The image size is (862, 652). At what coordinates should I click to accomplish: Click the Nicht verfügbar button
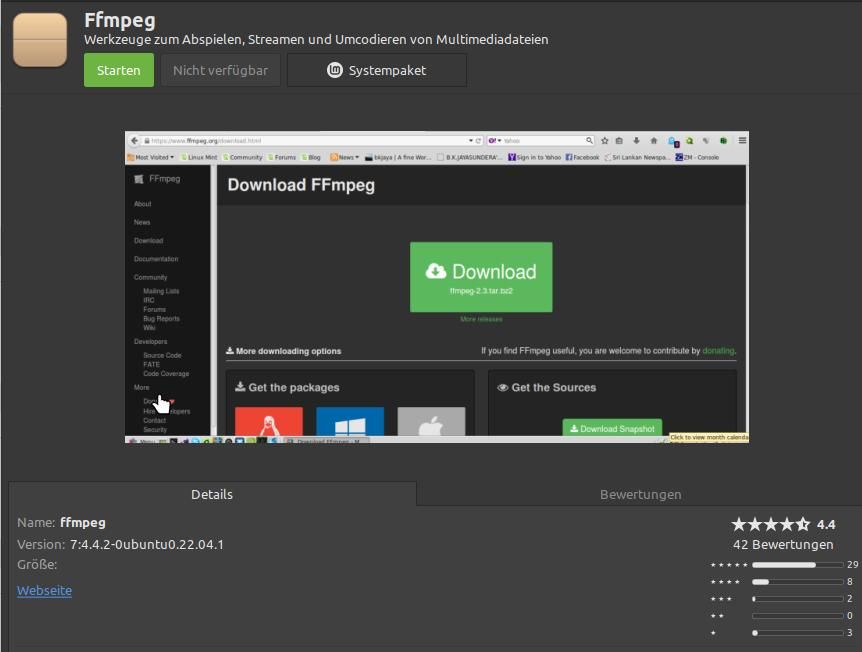click(220, 70)
